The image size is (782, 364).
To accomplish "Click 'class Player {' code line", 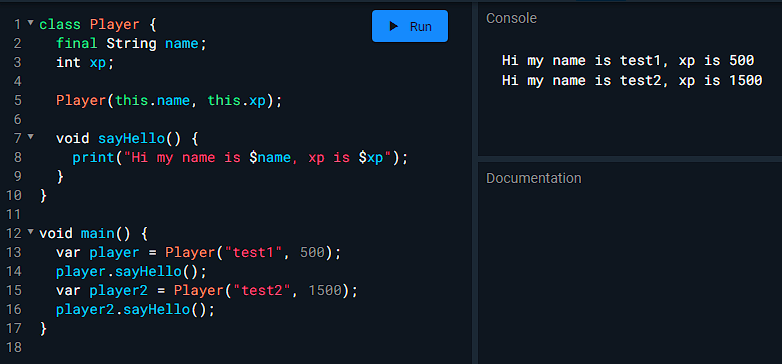I will click(98, 24).
